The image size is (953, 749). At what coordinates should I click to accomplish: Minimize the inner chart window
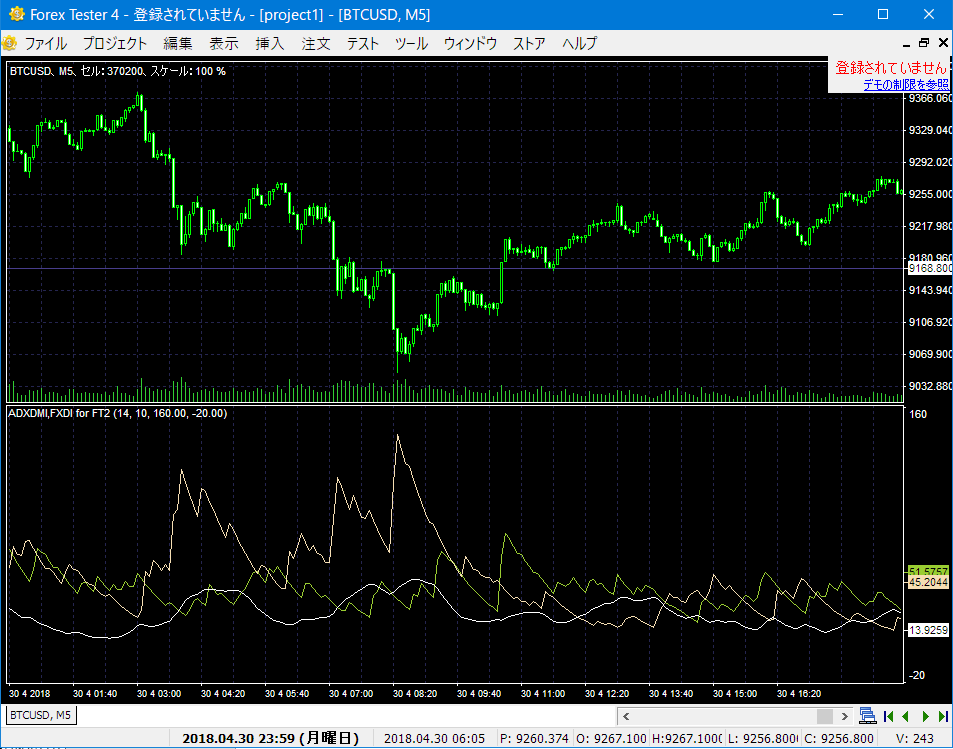click(906, 44)
